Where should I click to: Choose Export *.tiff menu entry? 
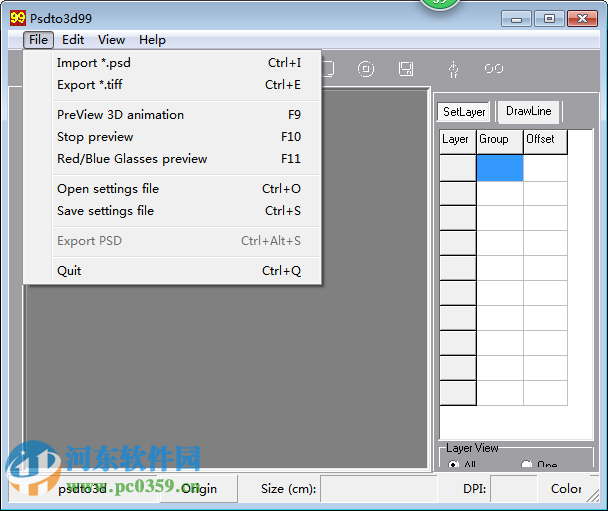point(179,85)
